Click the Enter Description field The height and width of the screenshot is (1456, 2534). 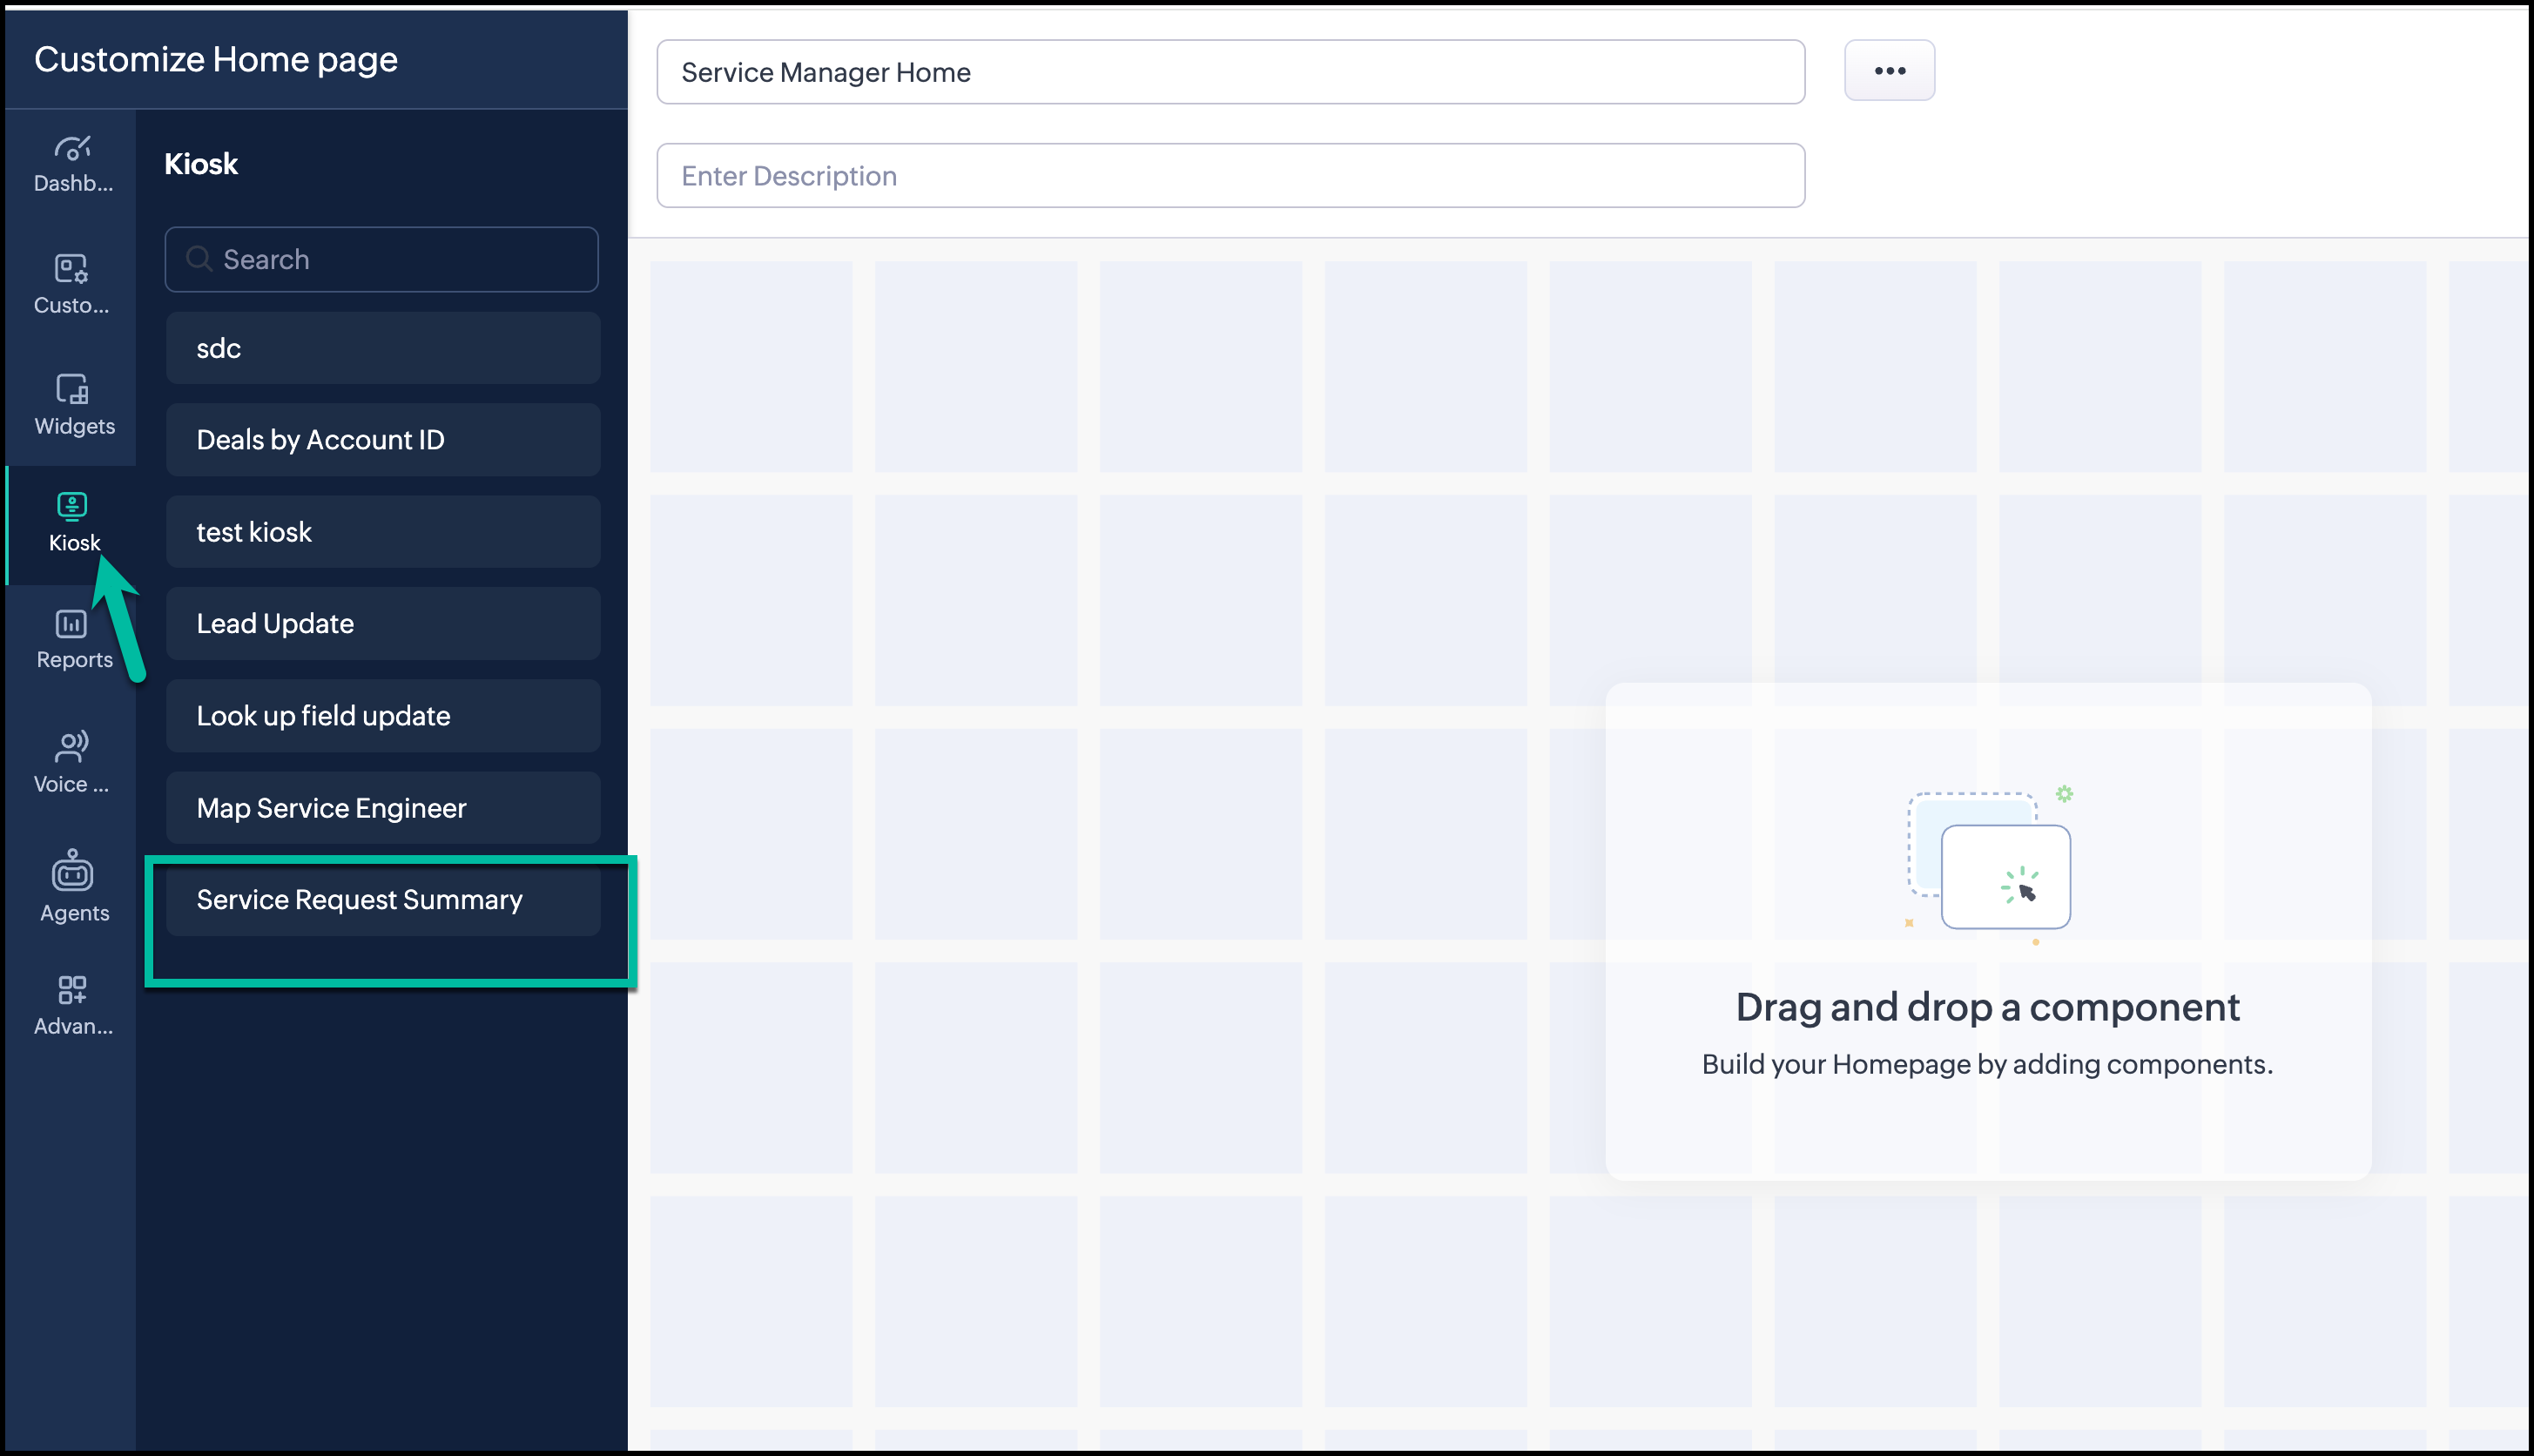coord(1230,176)
